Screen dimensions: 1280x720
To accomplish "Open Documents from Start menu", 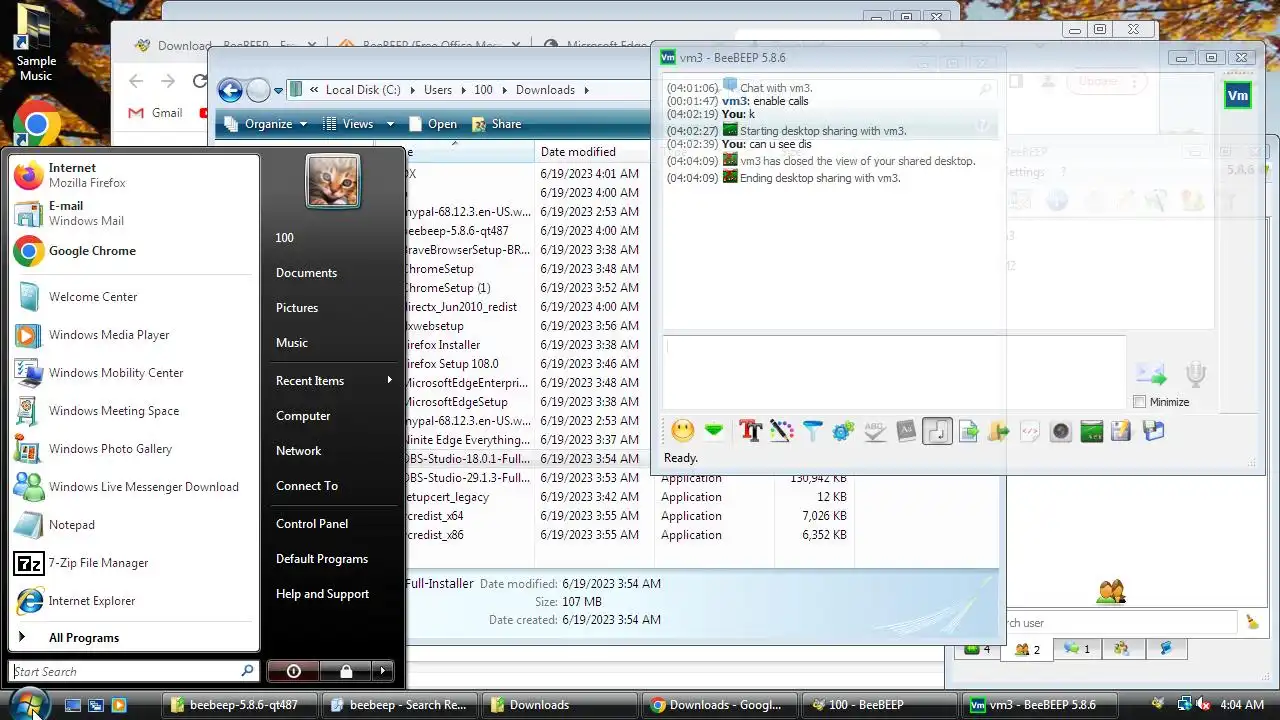I will [x=333, y=273].
